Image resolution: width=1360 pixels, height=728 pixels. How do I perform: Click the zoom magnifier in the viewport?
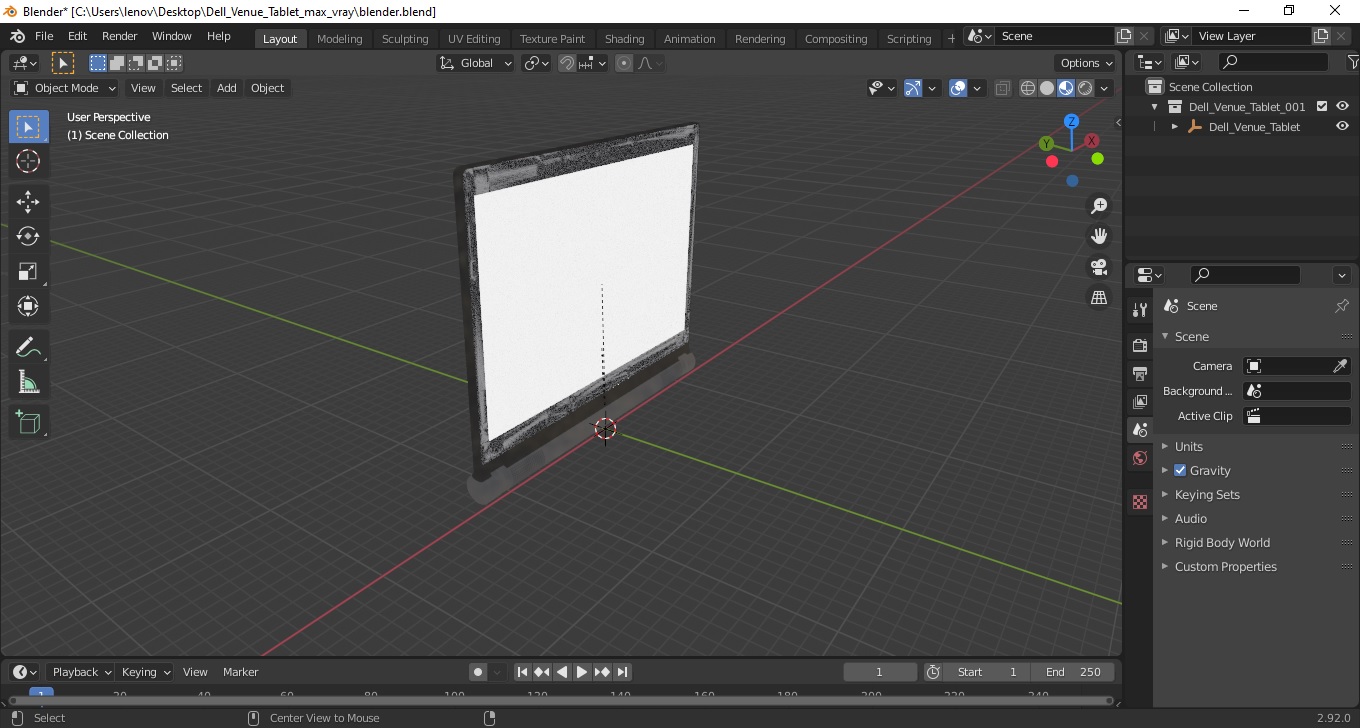[x=1099, y=206]
